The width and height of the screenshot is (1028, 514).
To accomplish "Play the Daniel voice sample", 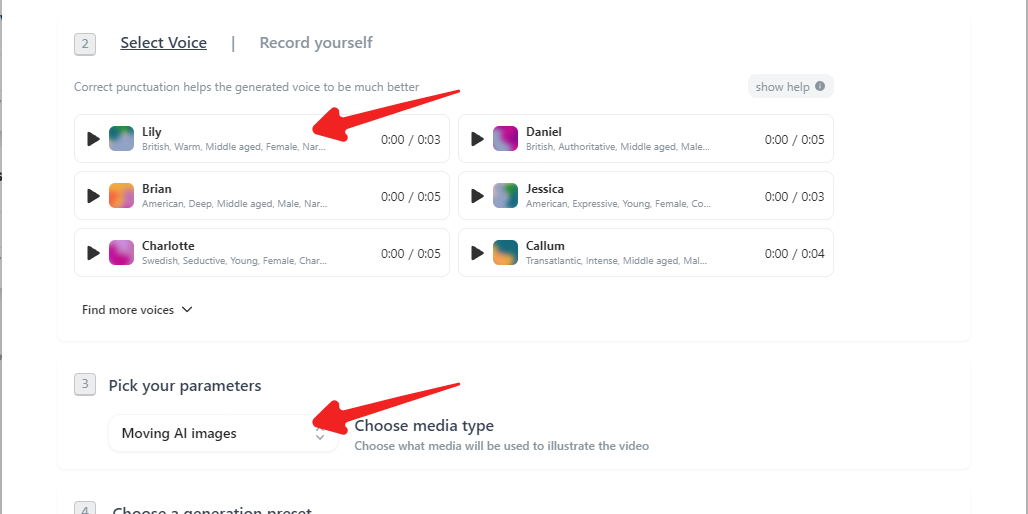I will click(x=477, y=139).
